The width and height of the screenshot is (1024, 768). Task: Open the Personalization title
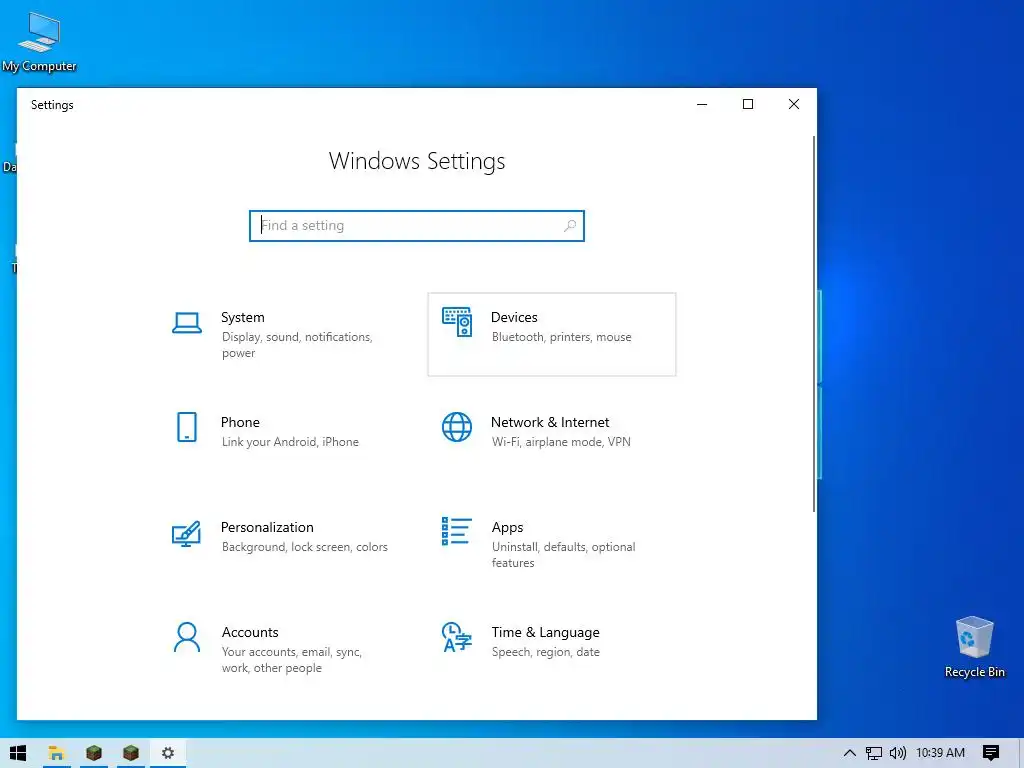267,528
